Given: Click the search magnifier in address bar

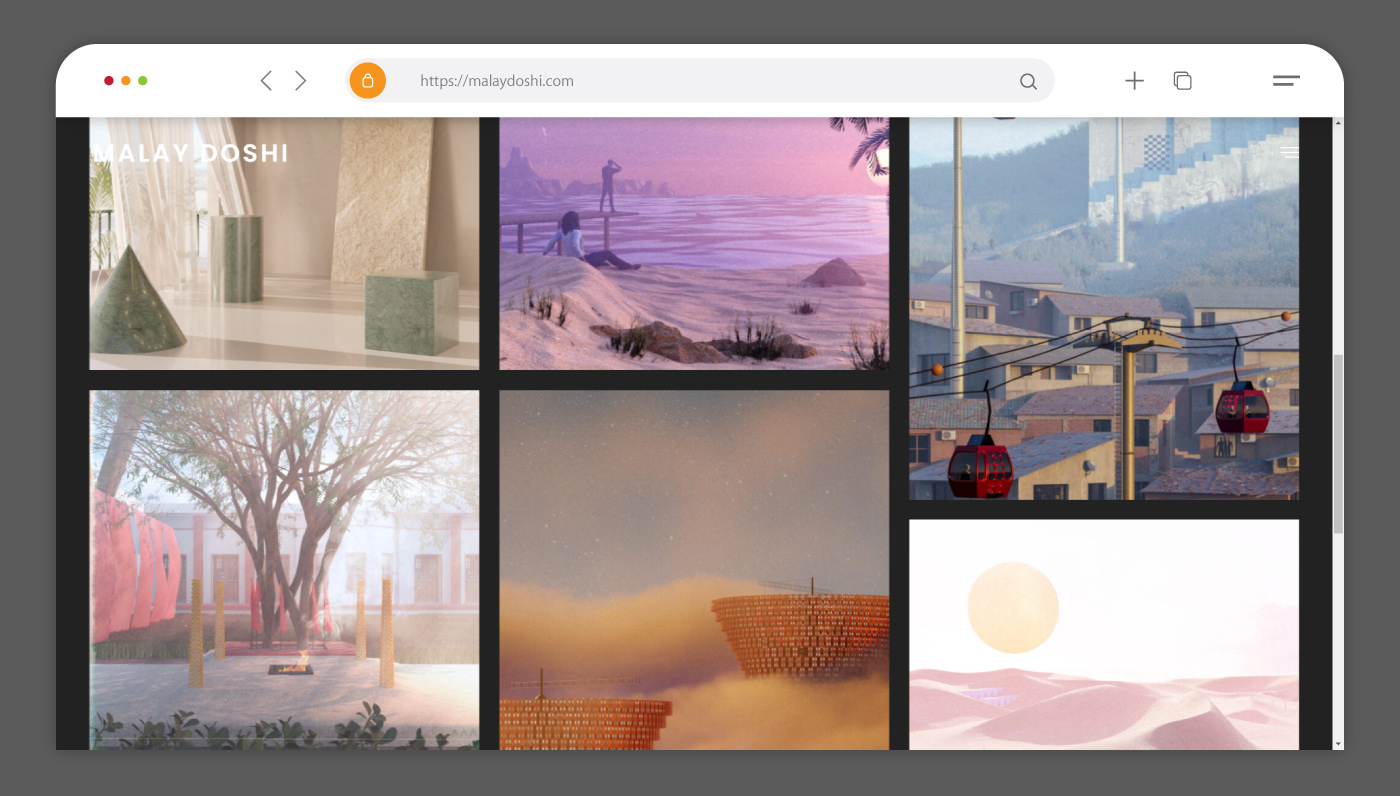Looking at the screenshot, I should tap(1028, 82).
